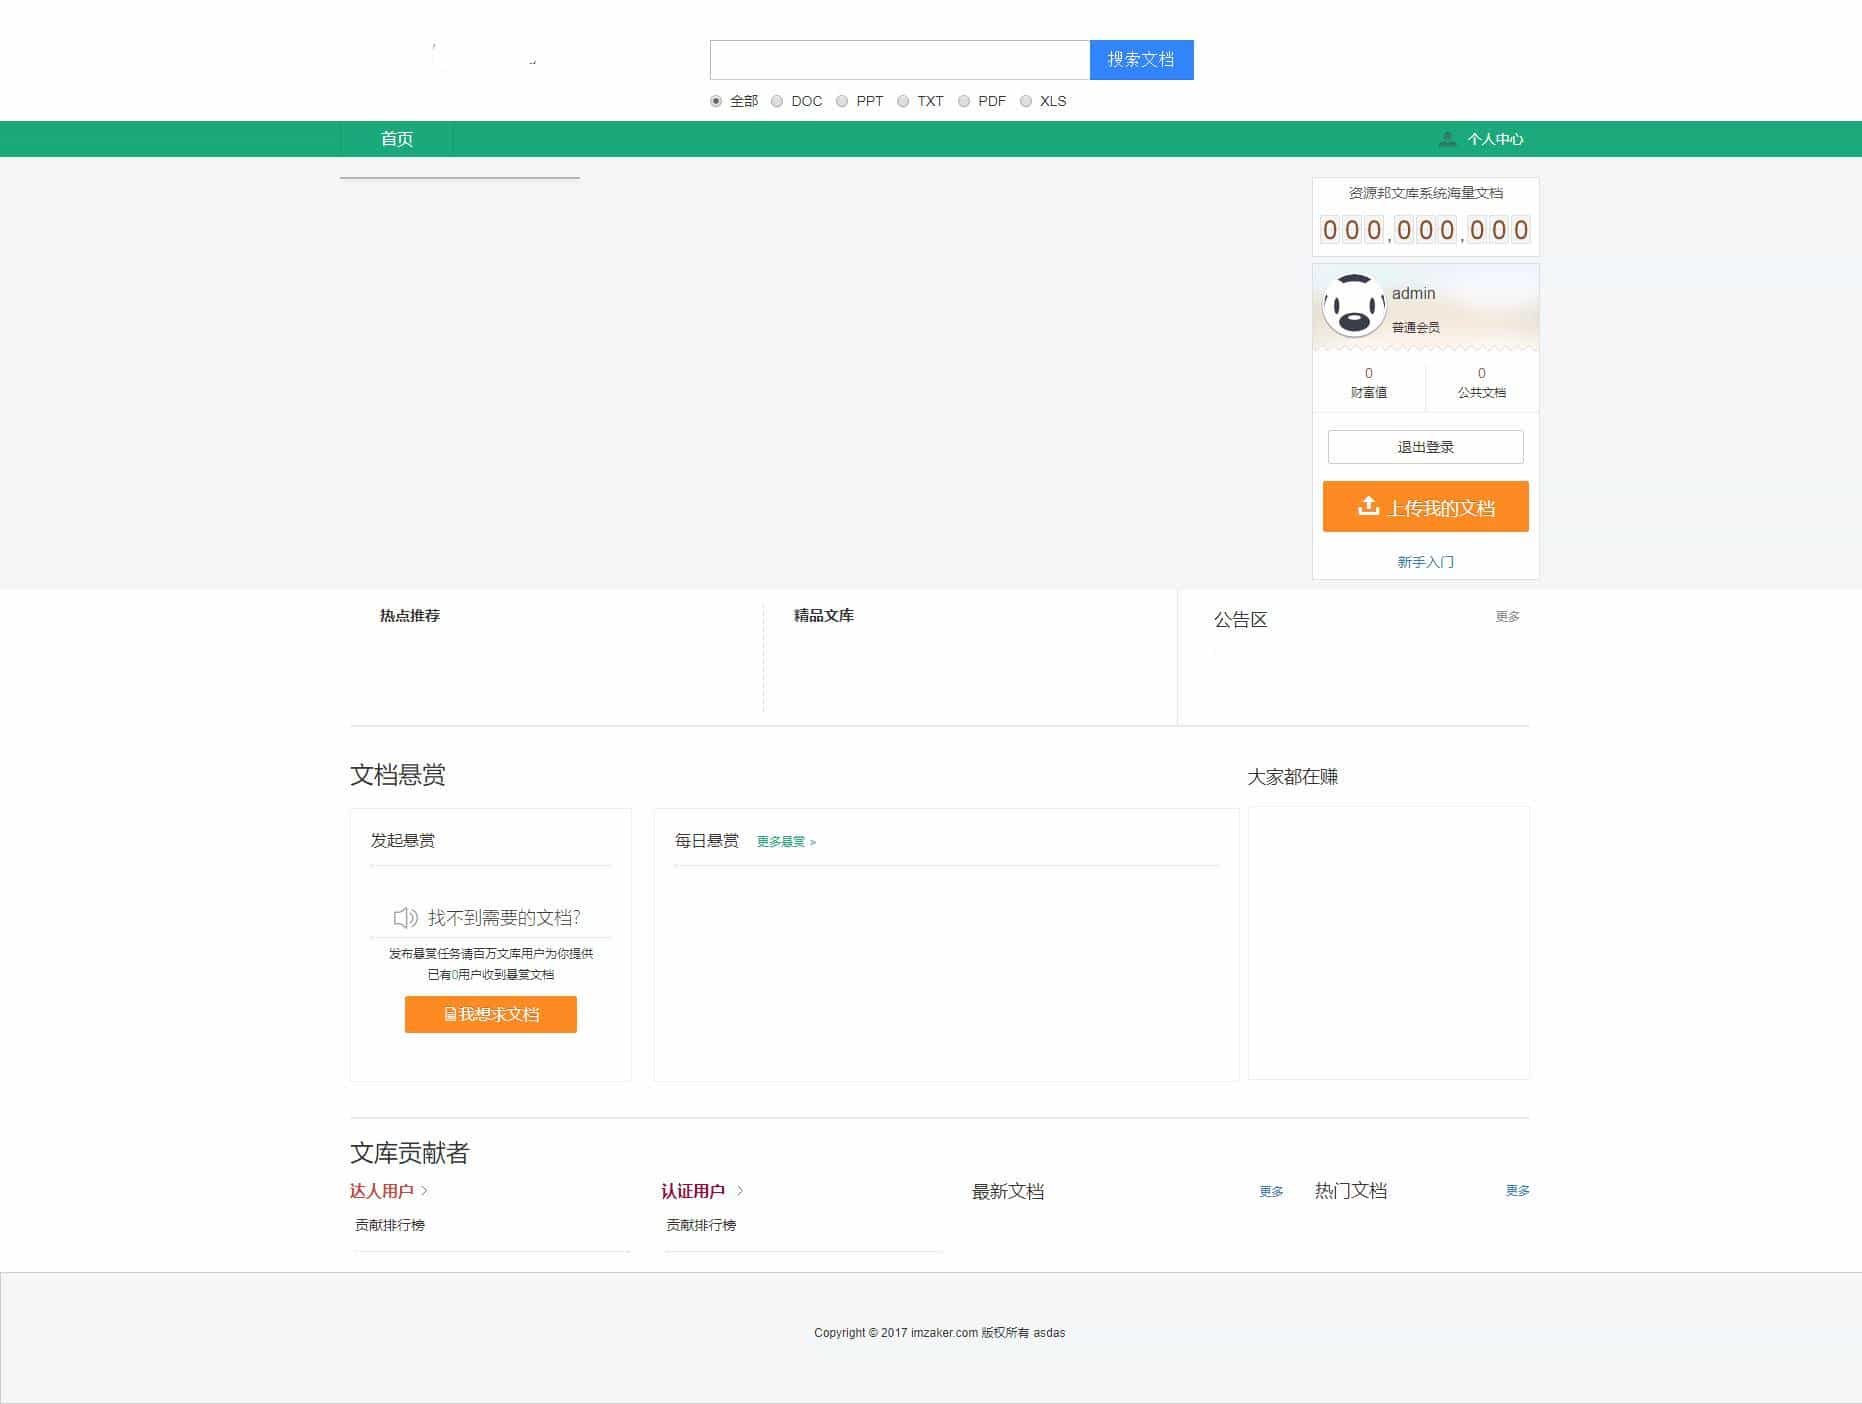The image size is (1862, 1404).
Task: Click the 精品文库 heading
Action: (824, 616)
